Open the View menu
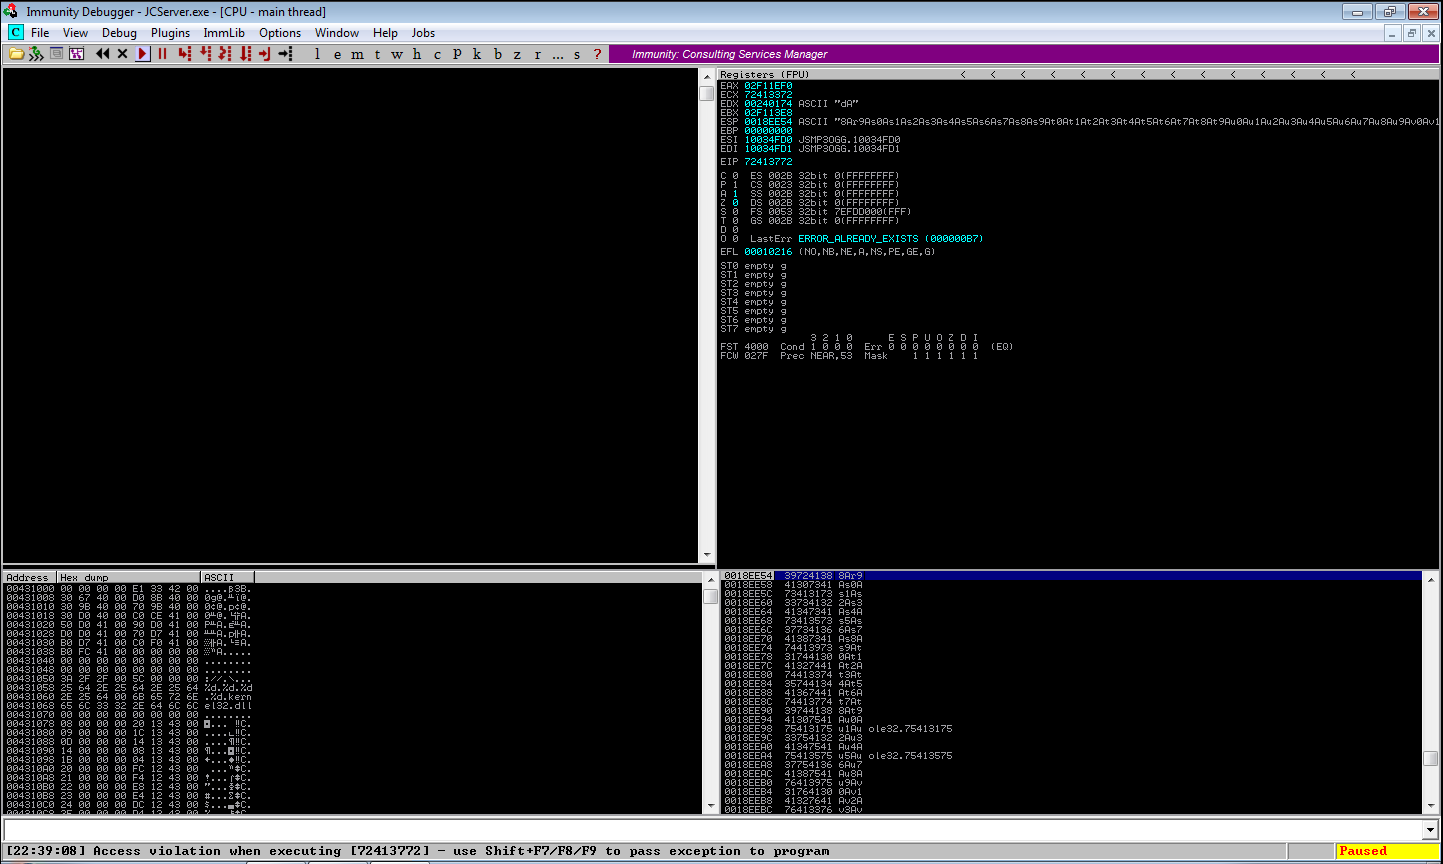 (x=76, y=33)
